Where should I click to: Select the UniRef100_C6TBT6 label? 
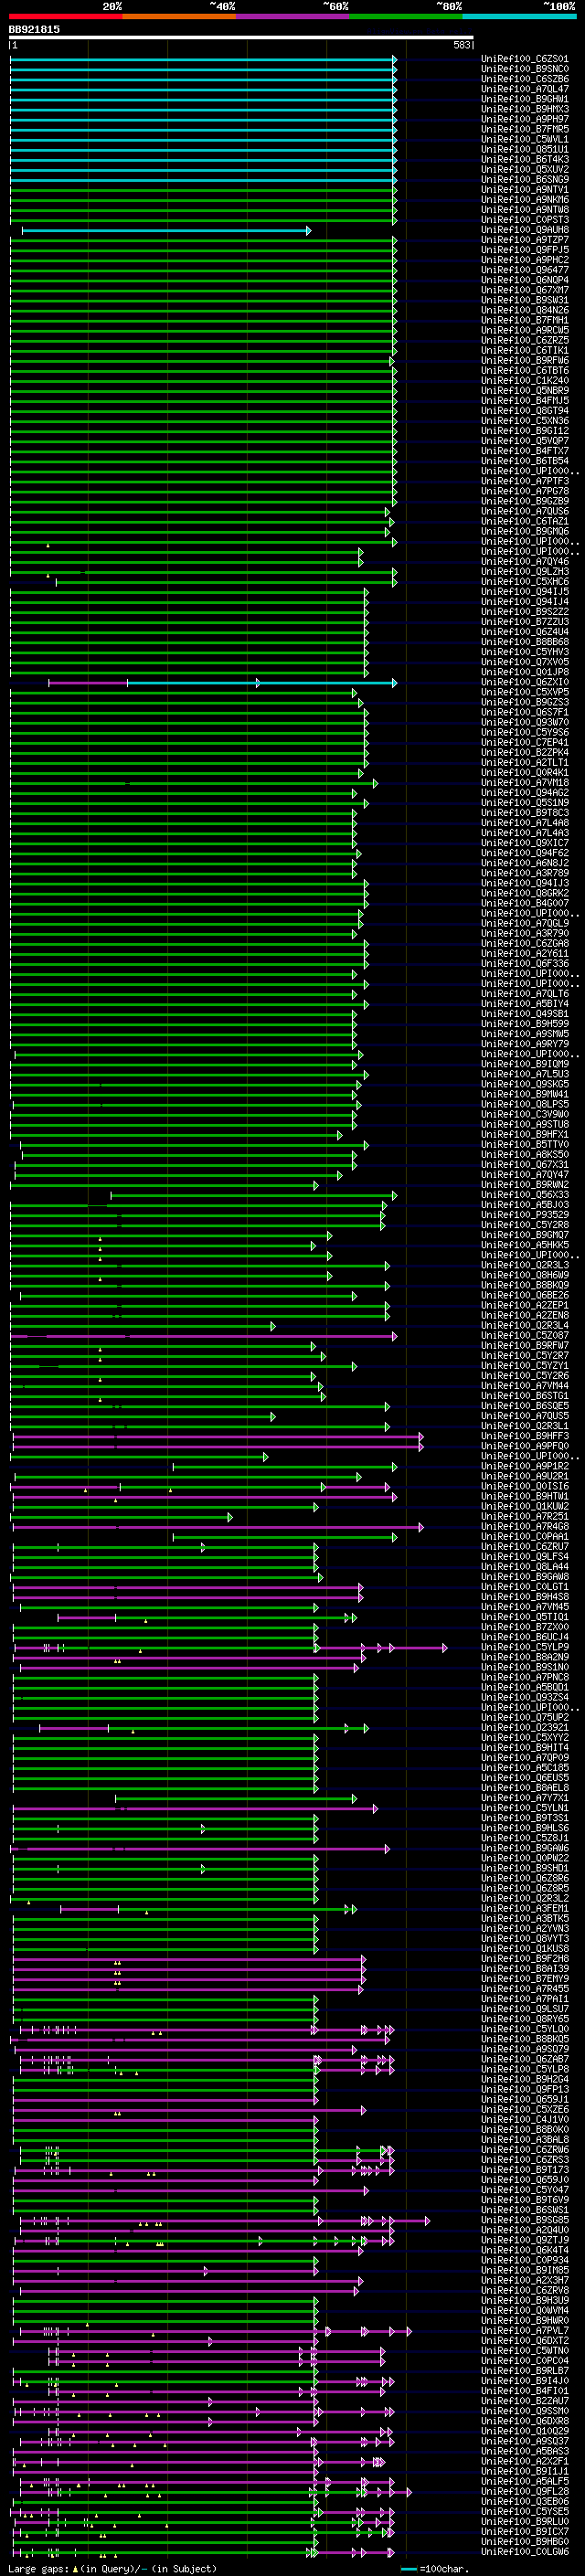525,371
